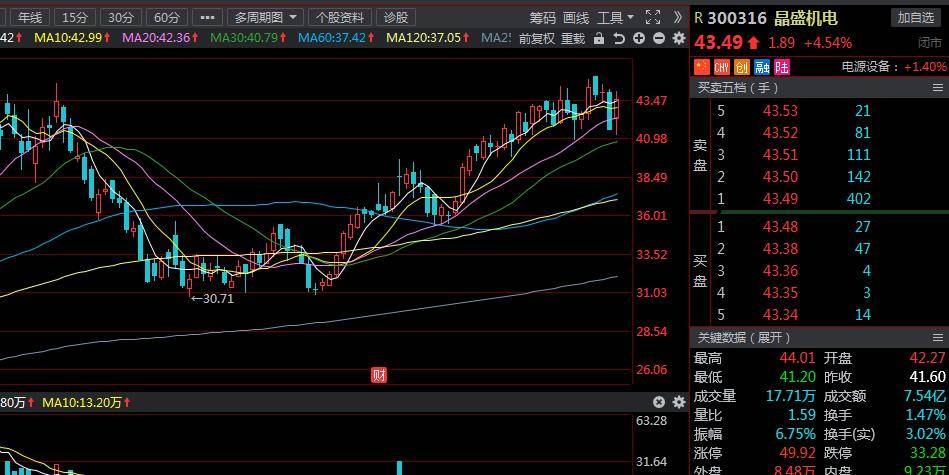The width and height of the screenshot is (949, 475).
Task: Zoom in with the plus icon
Action: coord(640,38)
